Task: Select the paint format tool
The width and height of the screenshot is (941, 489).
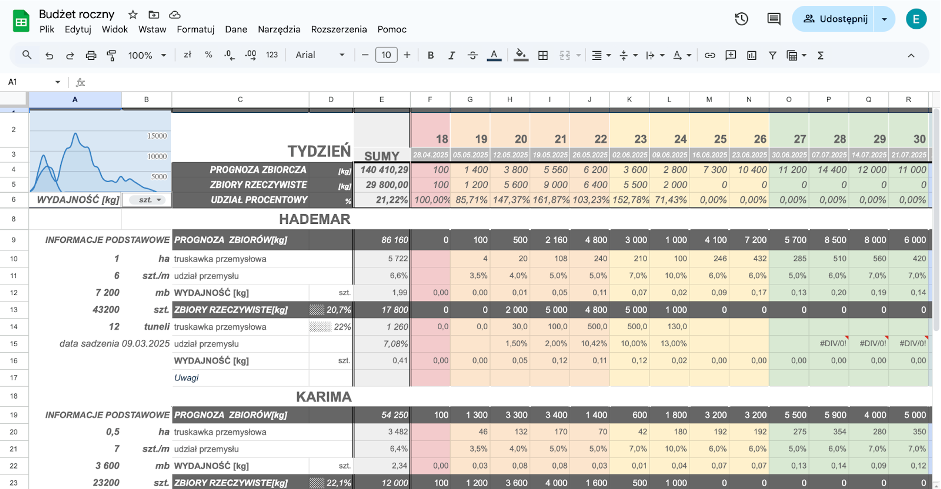Action: (x=112, y=55)
